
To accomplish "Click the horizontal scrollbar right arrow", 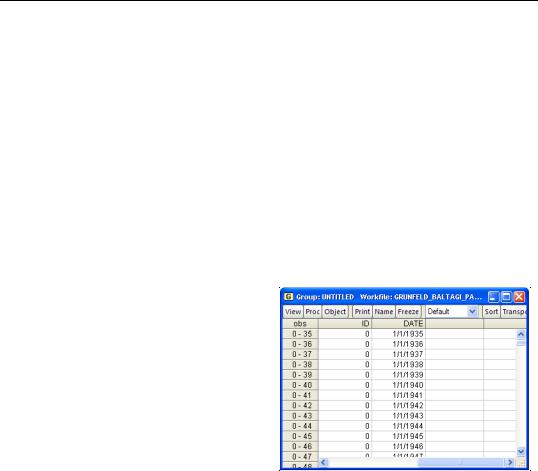I will point(510,462).
